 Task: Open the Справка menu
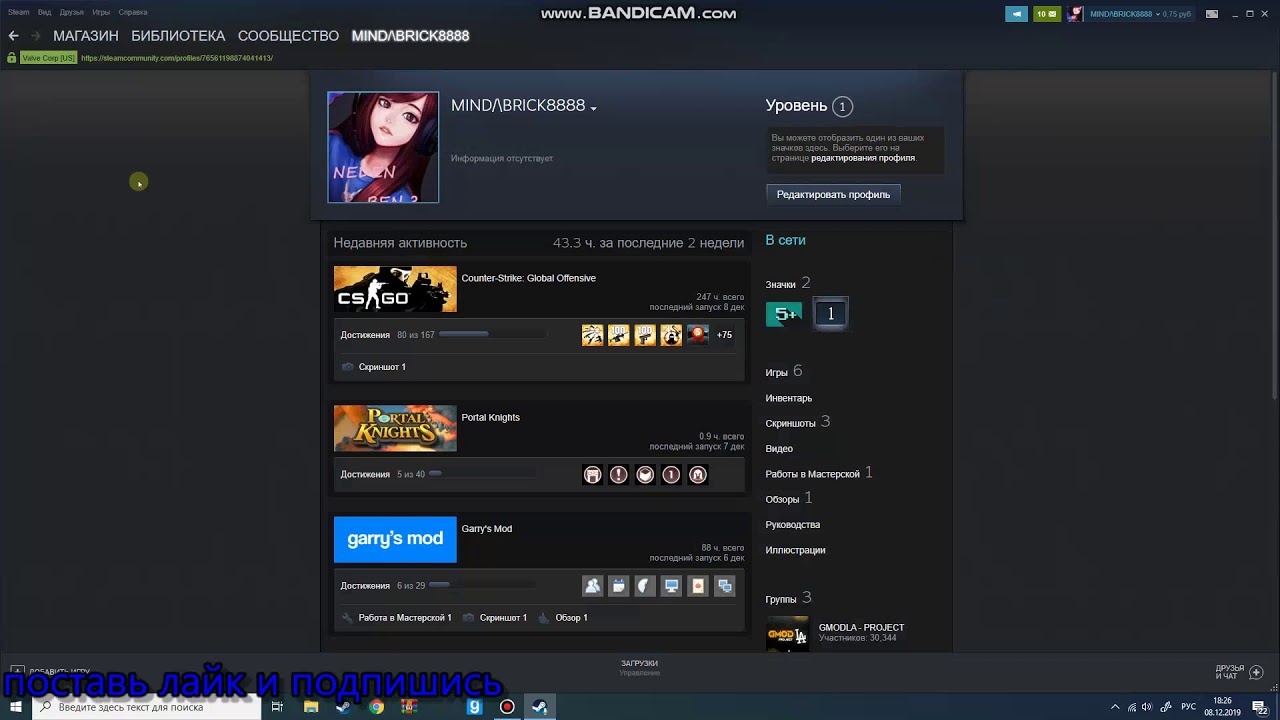tap(132, 12)
